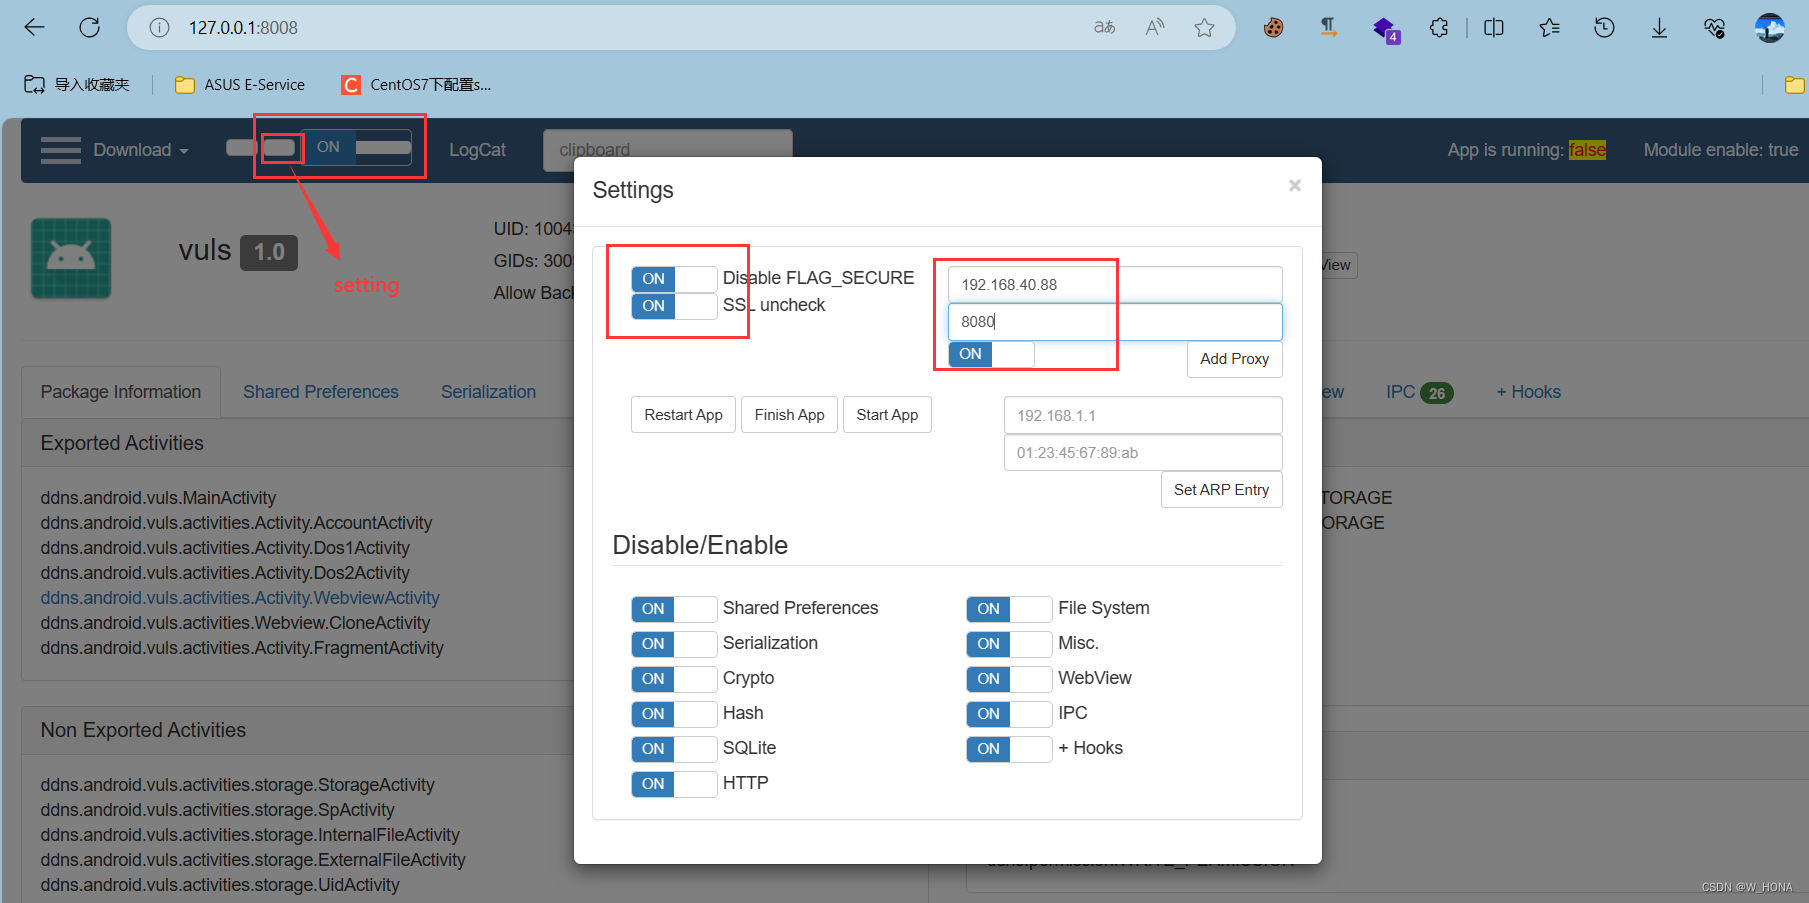Toggle + Hooks switch

point(1009,749)
